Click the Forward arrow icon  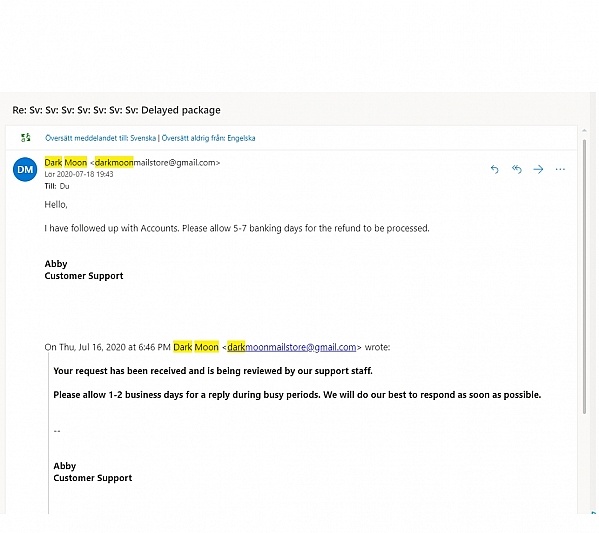(x=538, y=169)
